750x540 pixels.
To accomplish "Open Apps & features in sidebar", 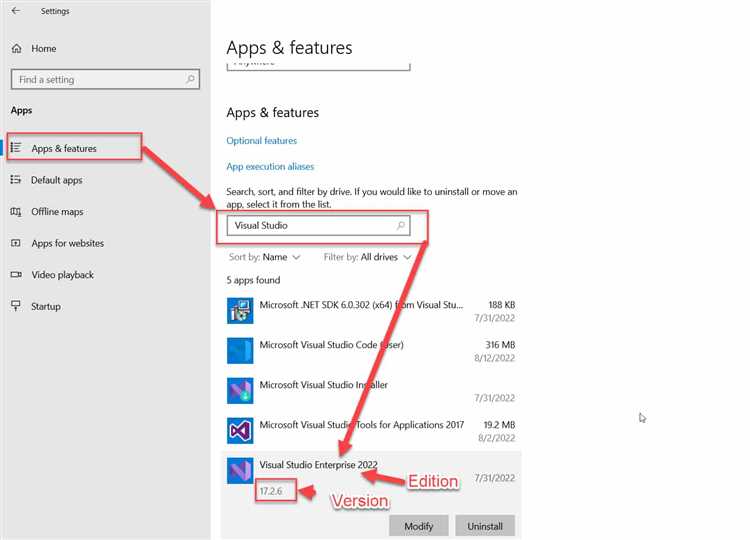I will point(64,148).
